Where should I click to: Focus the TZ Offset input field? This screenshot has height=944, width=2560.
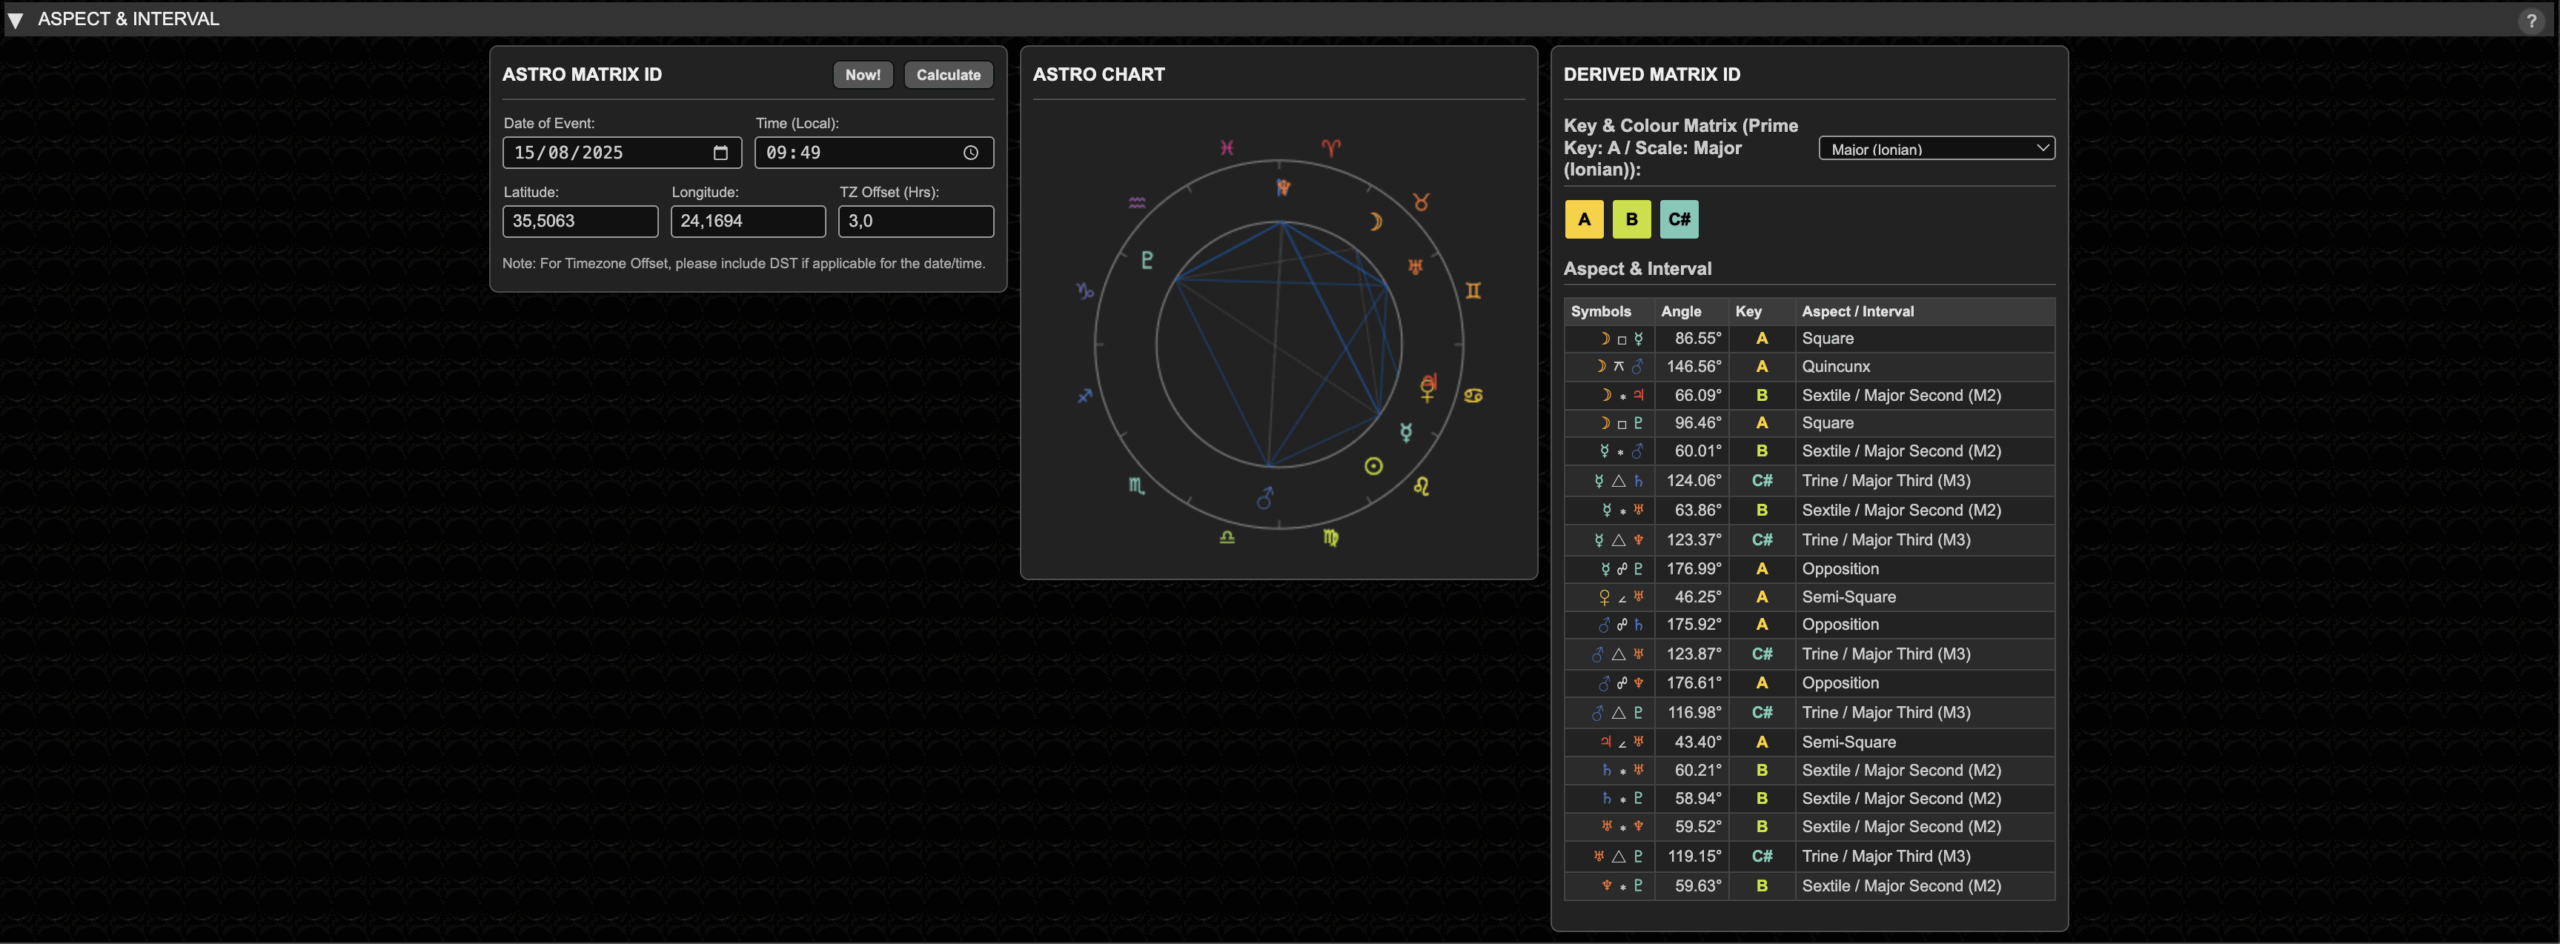tap(916, 221)
